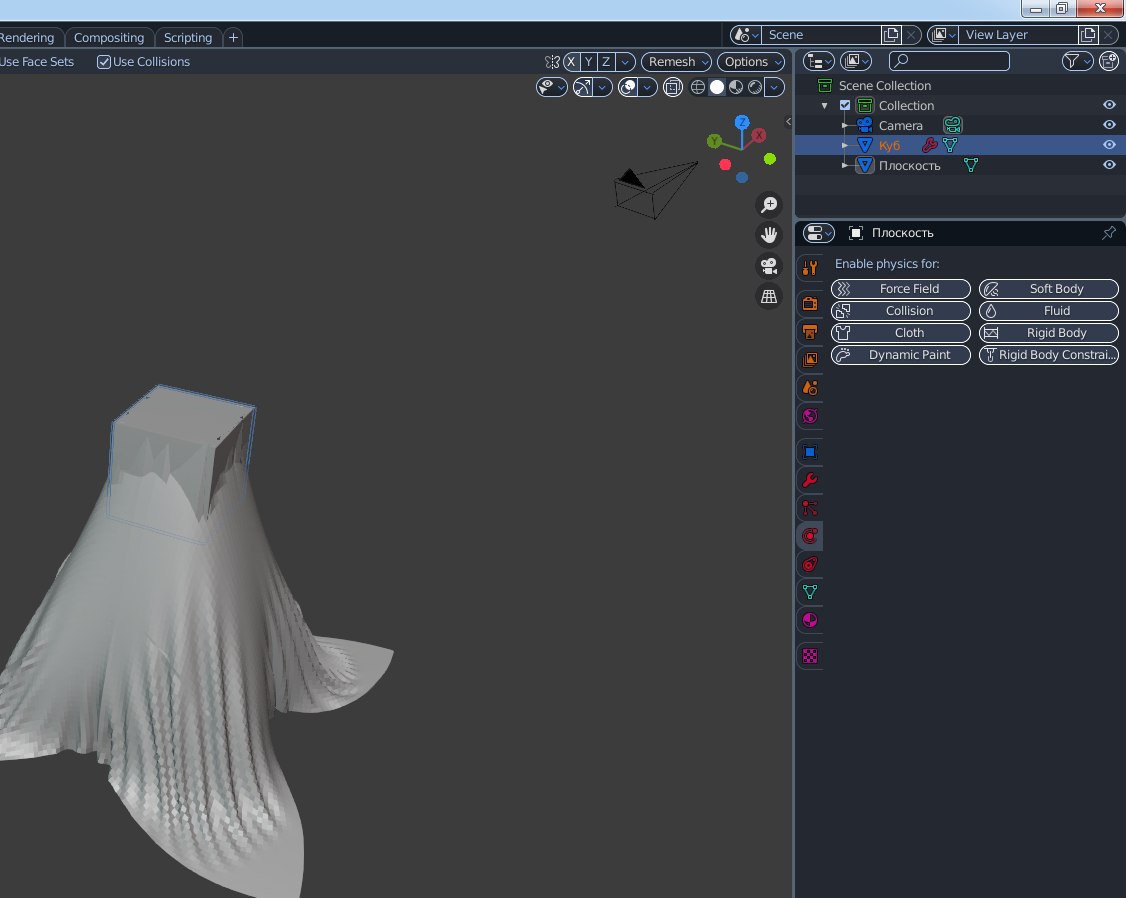Click the X axis on navigation gizmo

click(758, 135)
